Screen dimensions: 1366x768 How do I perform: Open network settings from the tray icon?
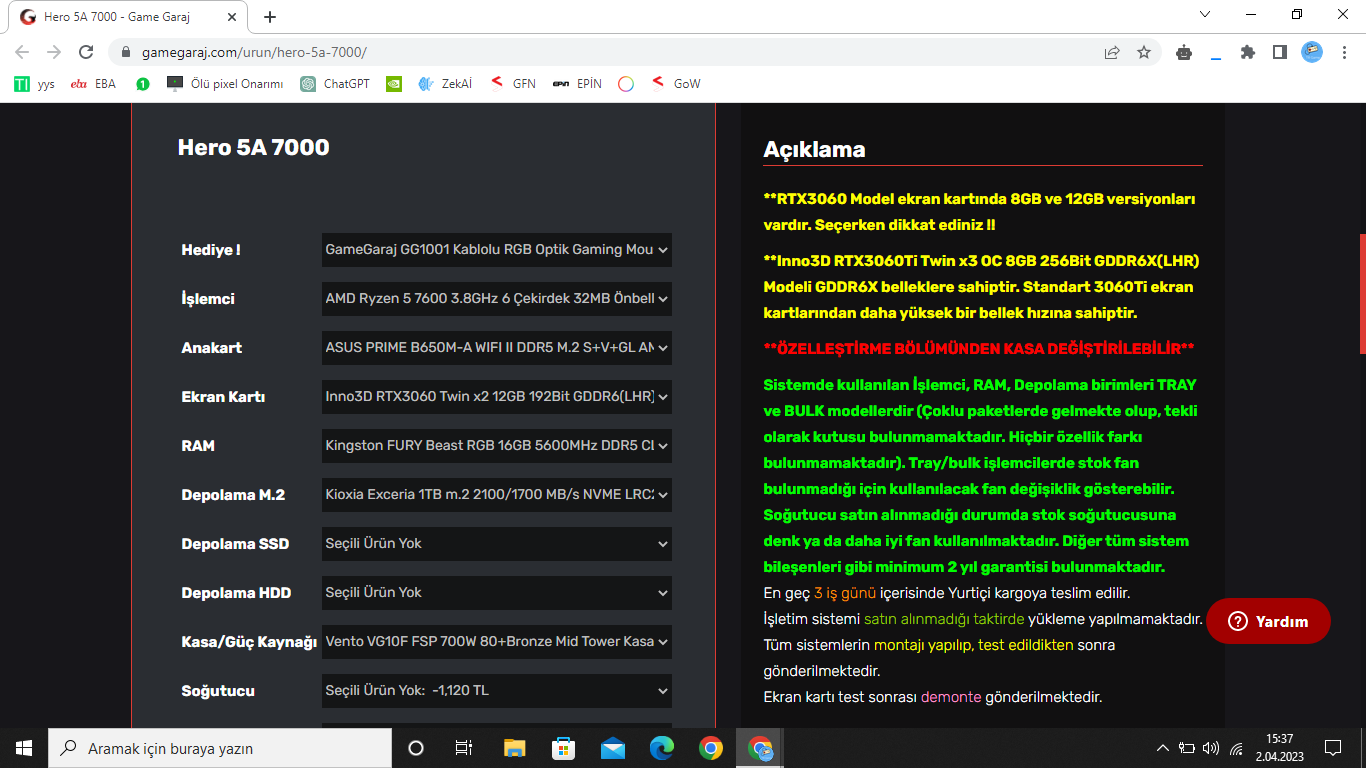pos(1236,748)
